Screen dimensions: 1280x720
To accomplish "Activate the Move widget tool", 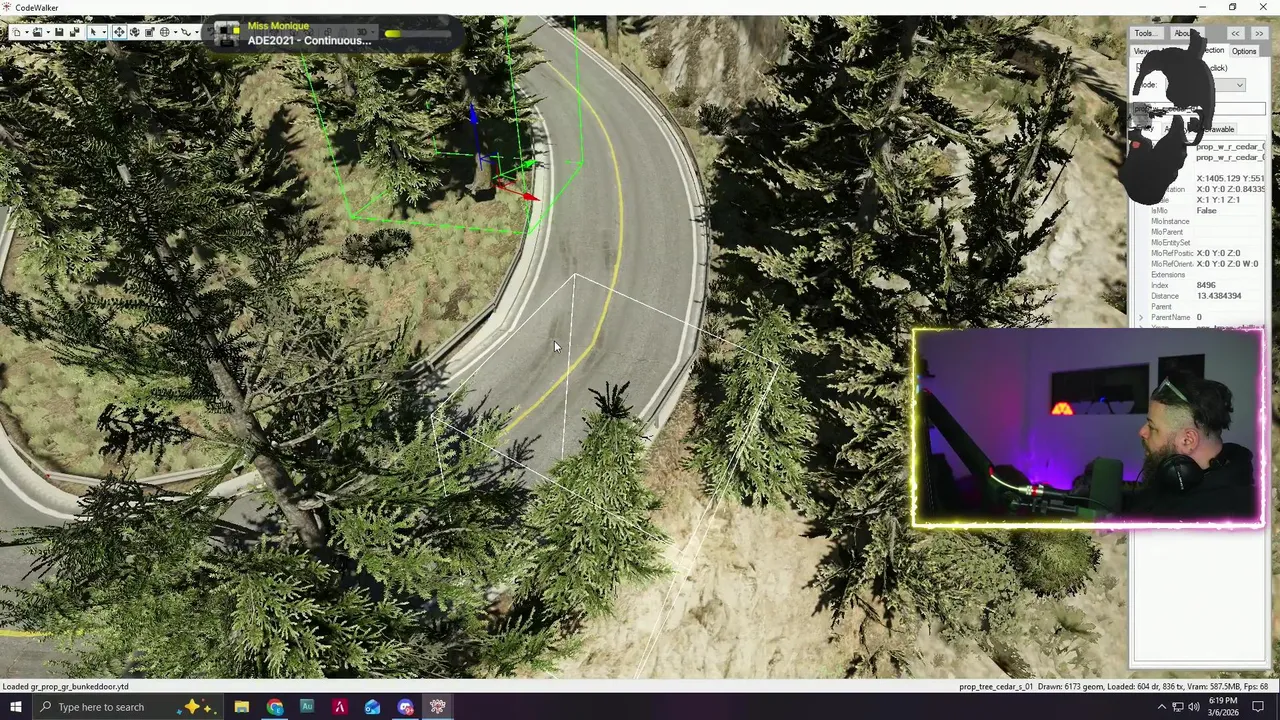I will click(x=119, y=32).
